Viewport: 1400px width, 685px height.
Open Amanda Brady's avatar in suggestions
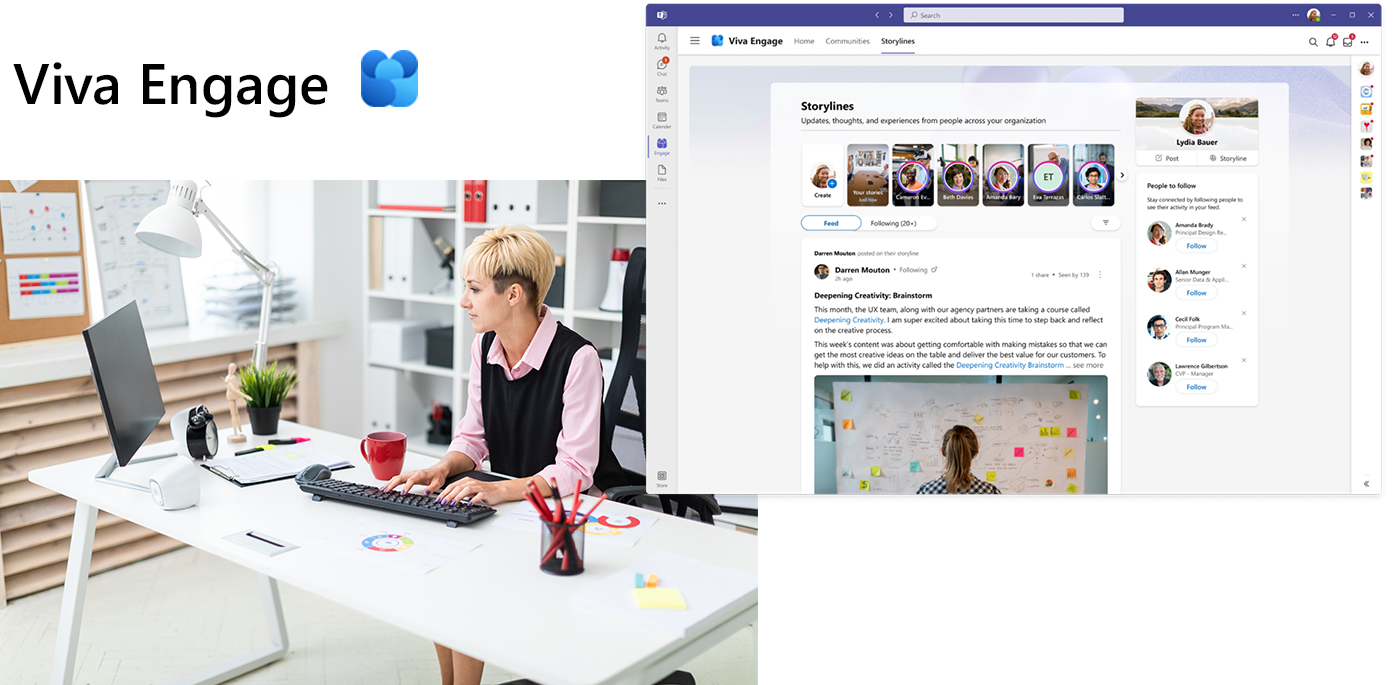pos(1159,233)
